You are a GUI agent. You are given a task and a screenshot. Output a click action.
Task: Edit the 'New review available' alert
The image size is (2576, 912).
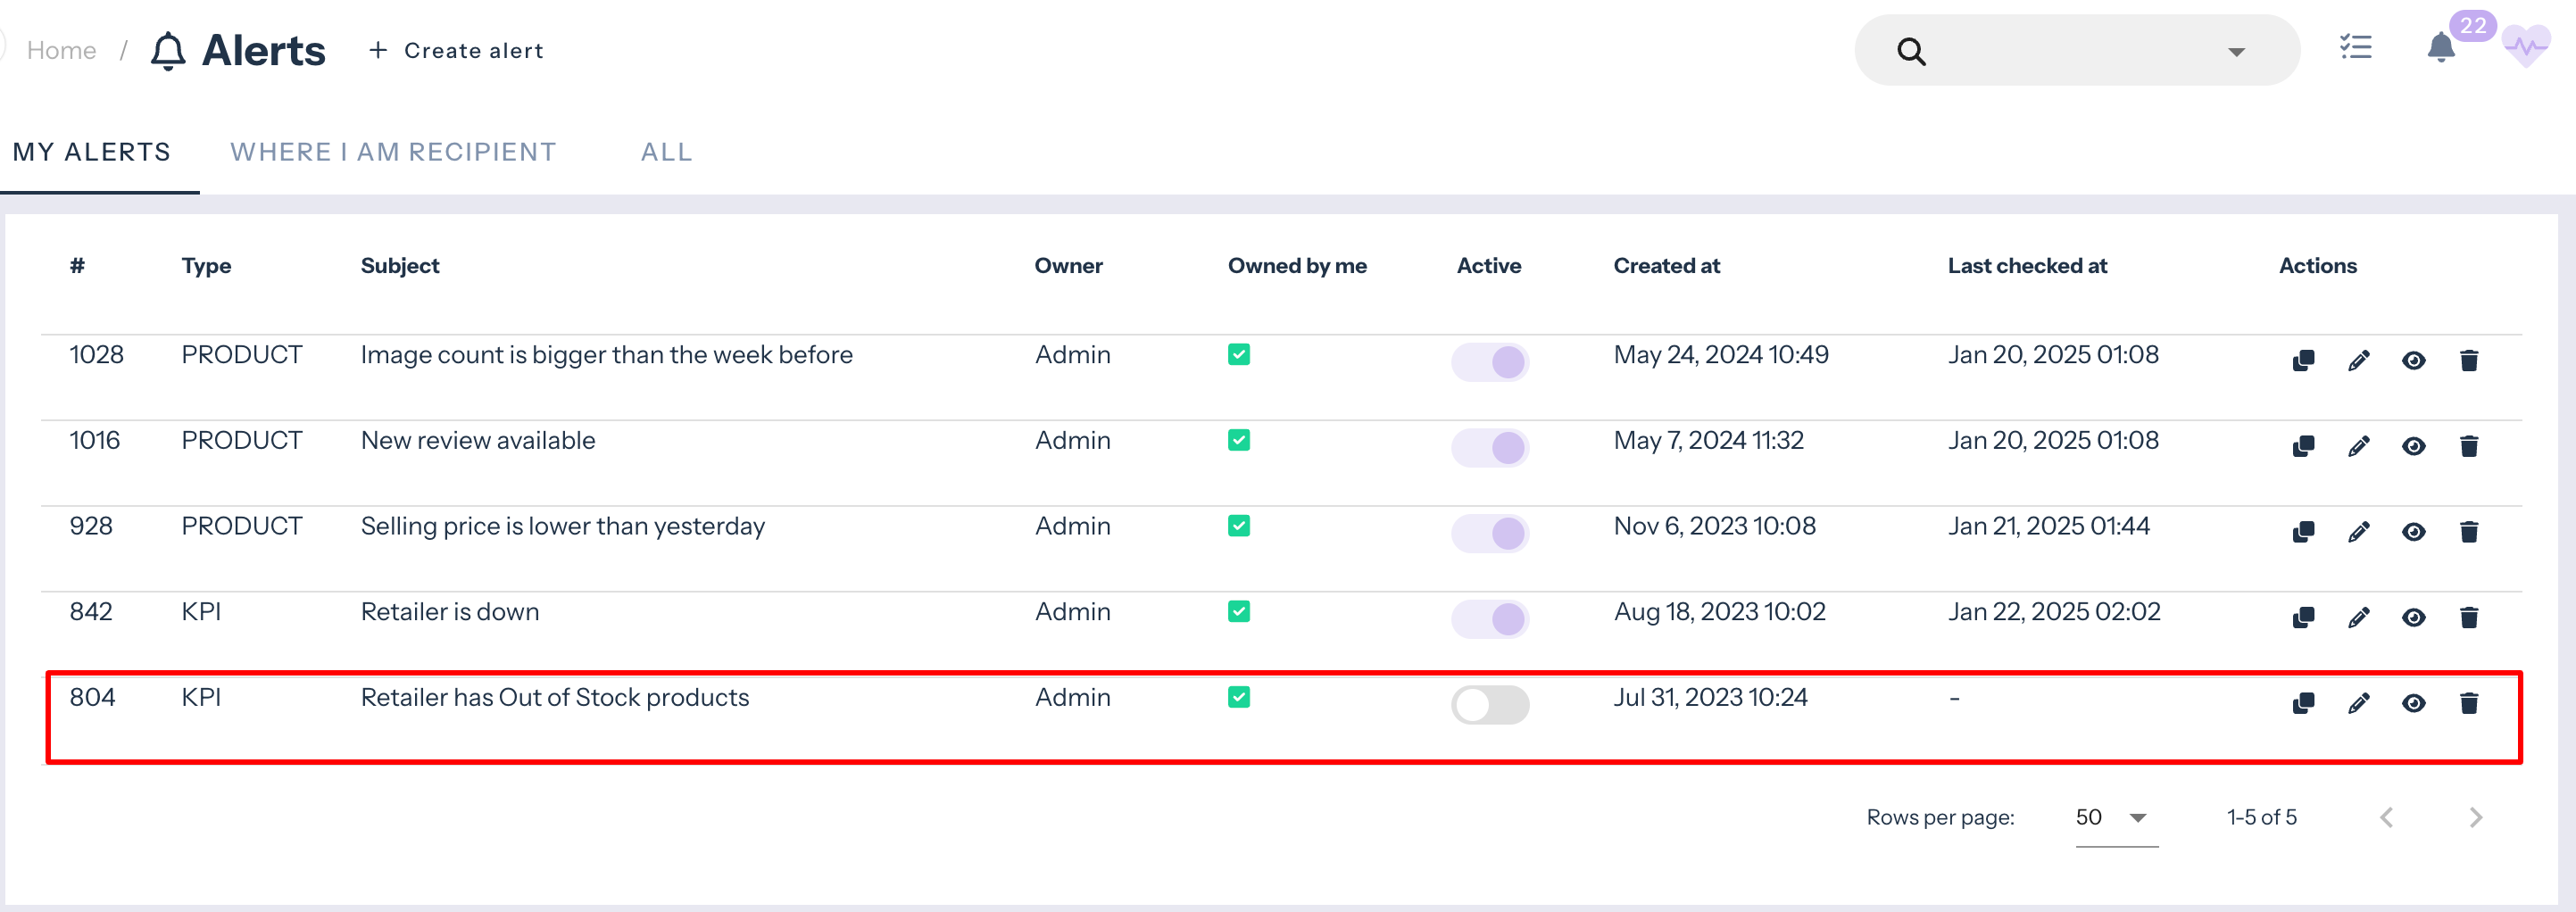(x=2358, y=447)
